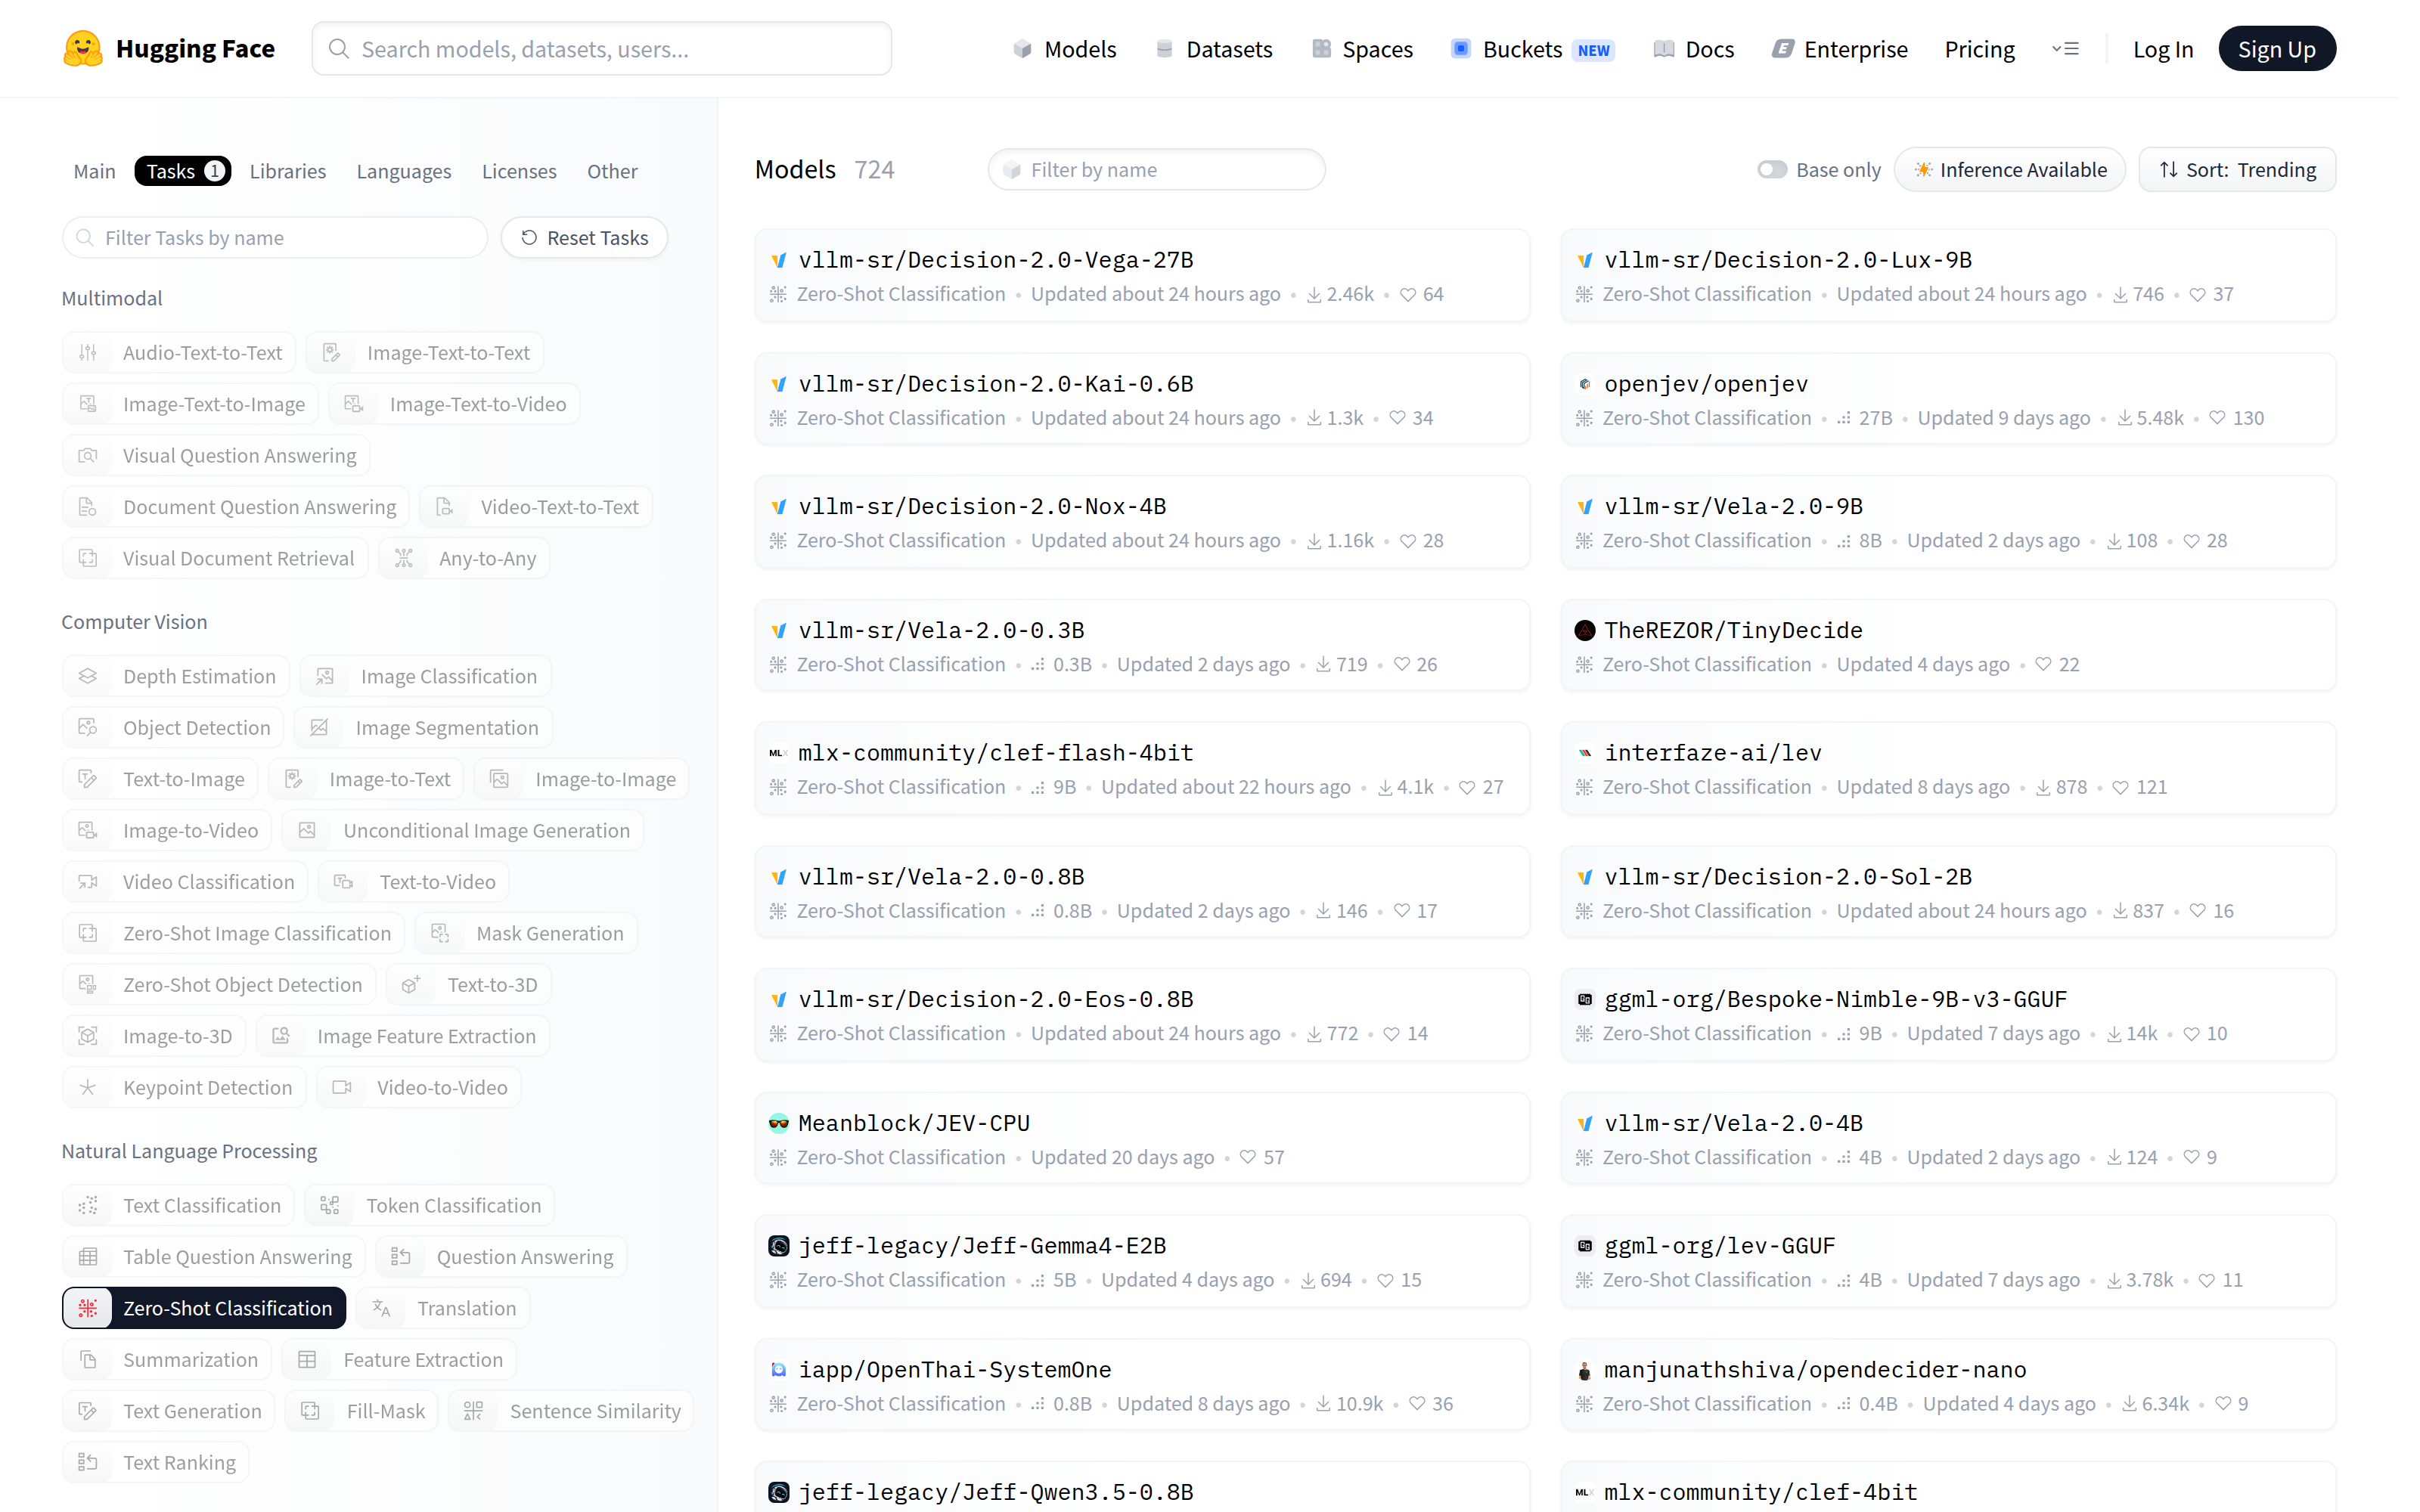Focus the Search models, datasets, users field
This screenshot has height=1512, width=2420.
click(602, 49)
